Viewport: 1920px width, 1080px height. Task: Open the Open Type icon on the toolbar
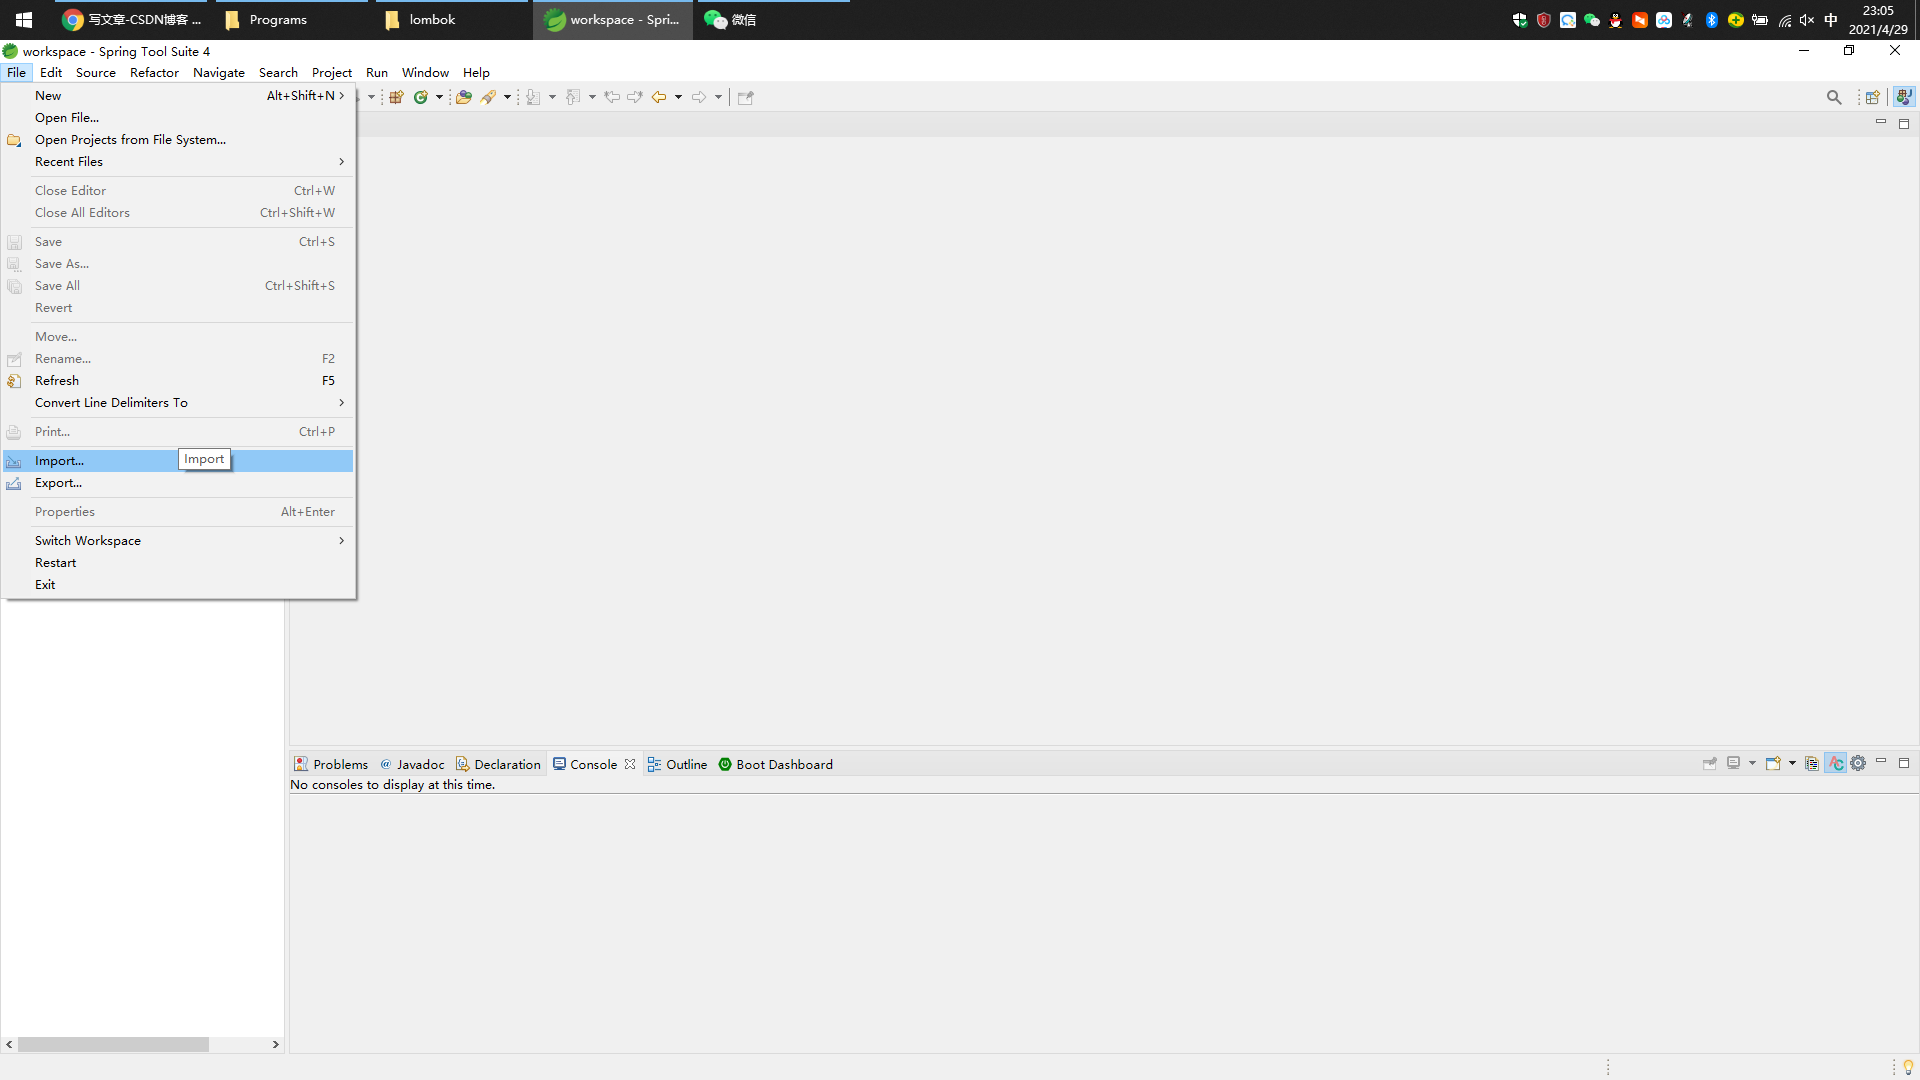point(465,97)
